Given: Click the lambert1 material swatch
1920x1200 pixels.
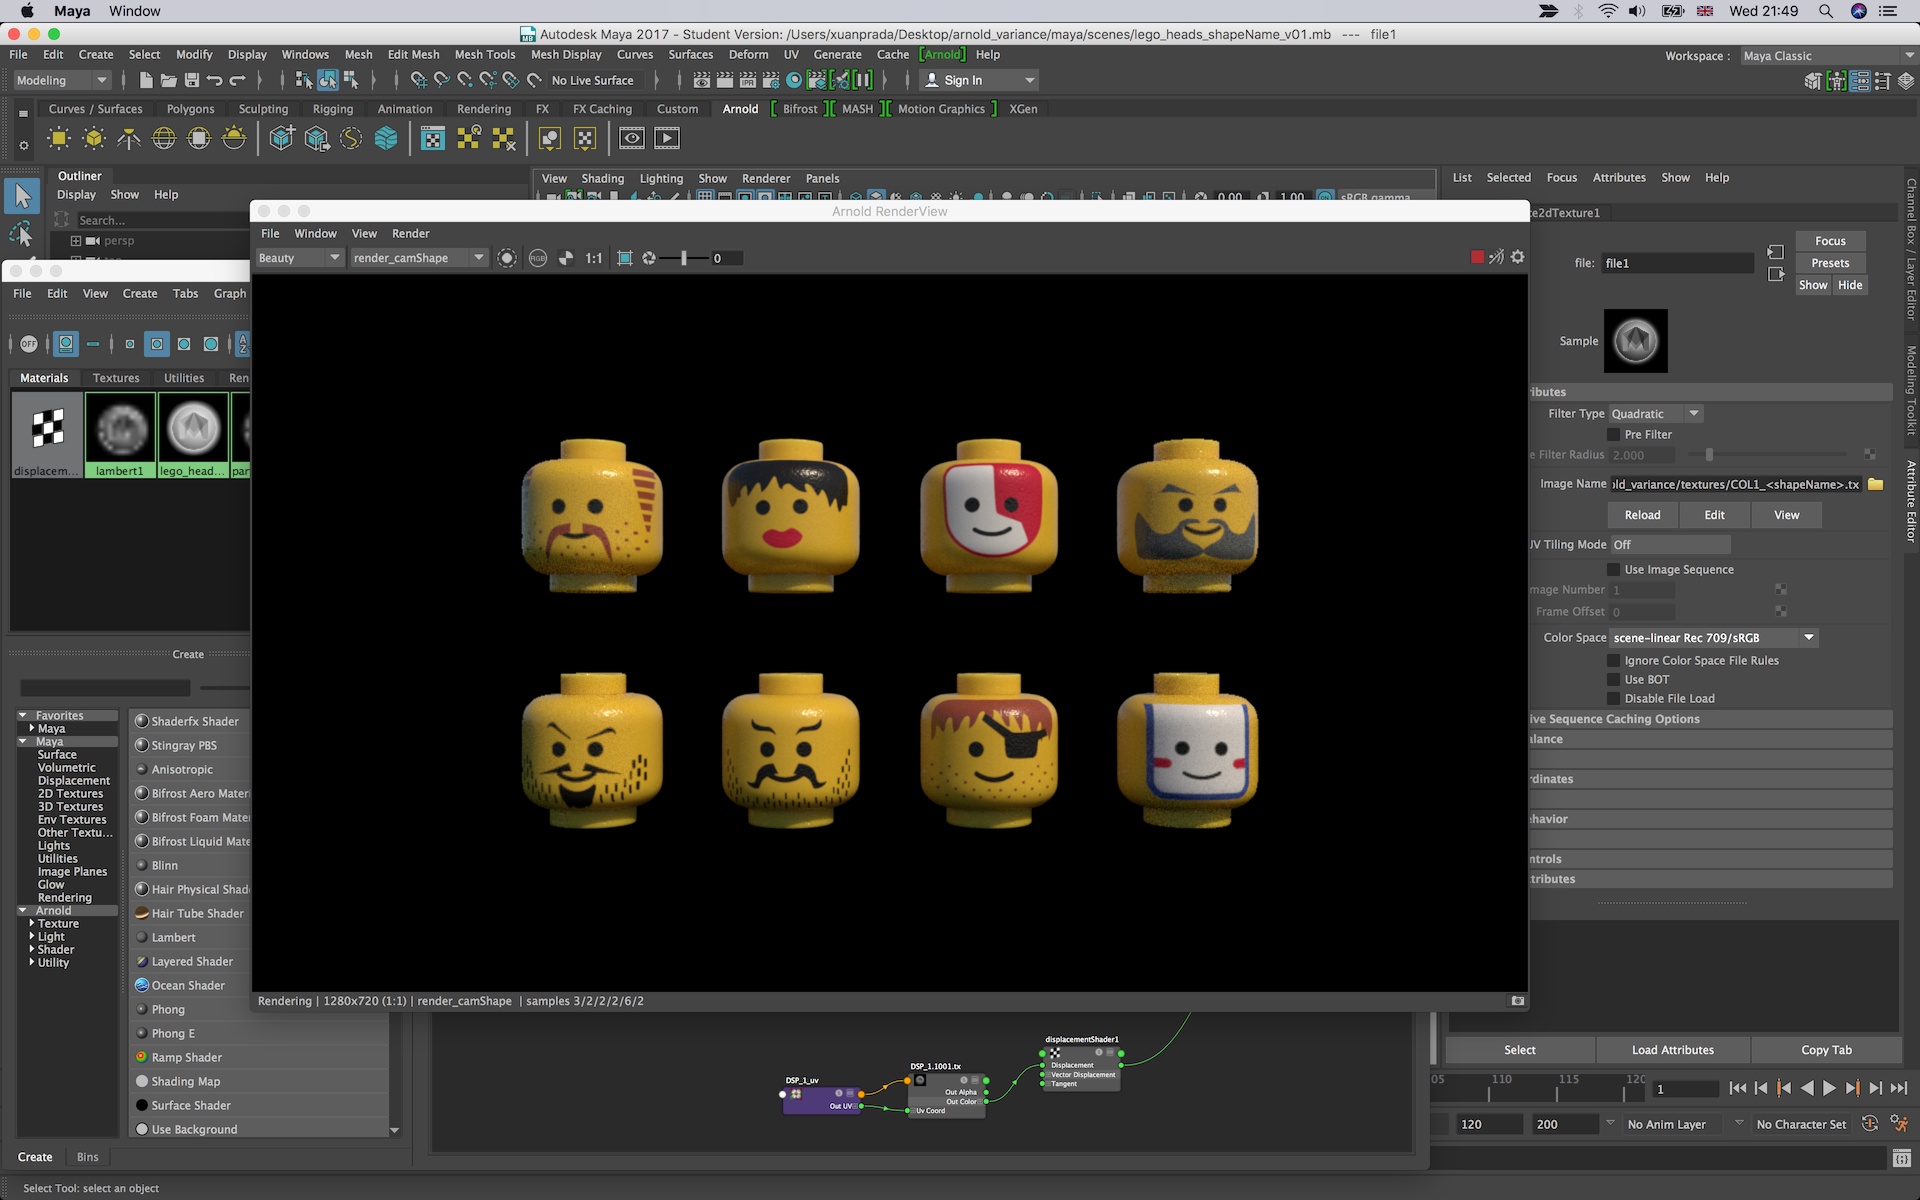Looking at the screenshot, I should [120, 434].
